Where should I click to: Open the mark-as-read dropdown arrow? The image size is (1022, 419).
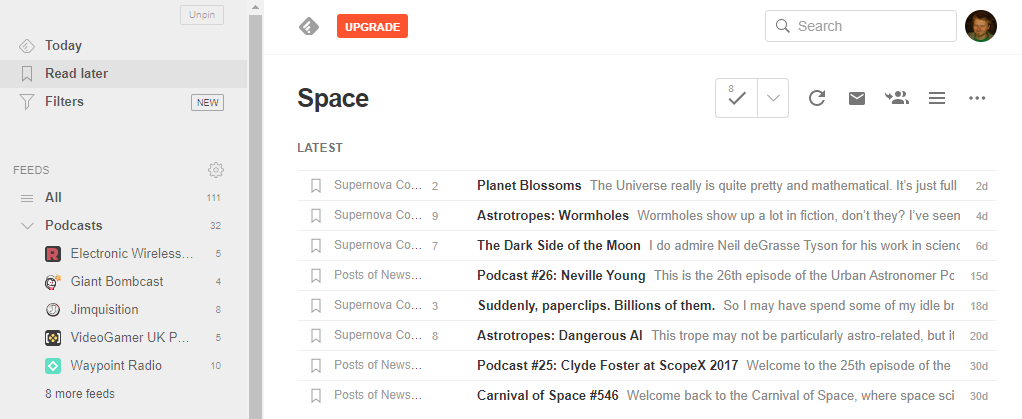pyautogui.click(x=773, y=98)
